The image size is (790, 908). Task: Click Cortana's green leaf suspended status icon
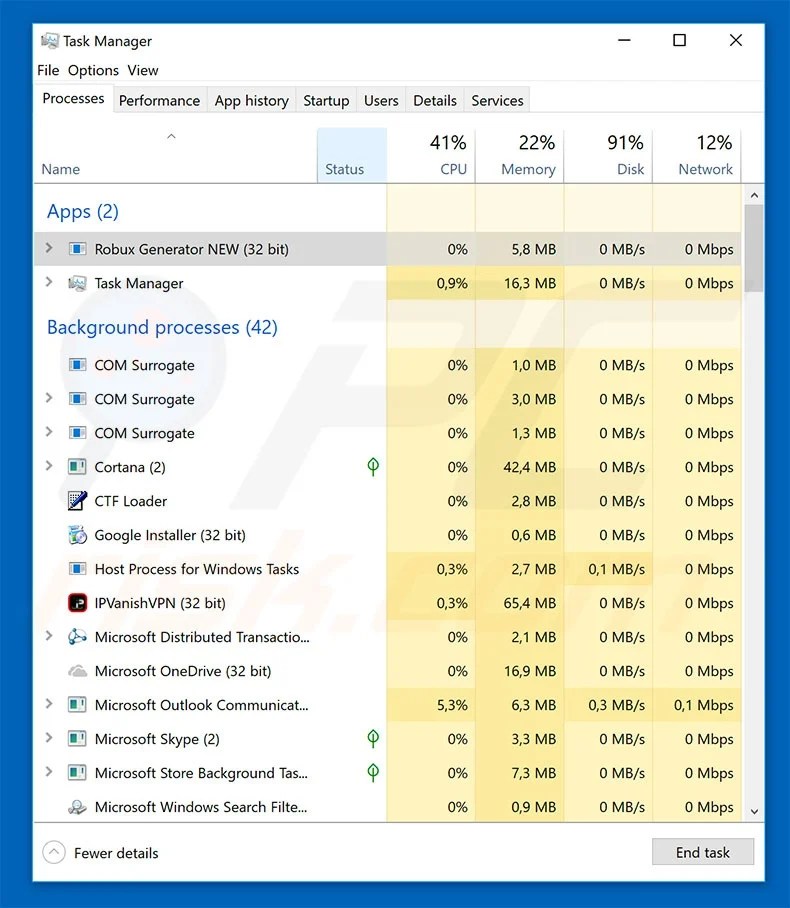click(373, 467)
